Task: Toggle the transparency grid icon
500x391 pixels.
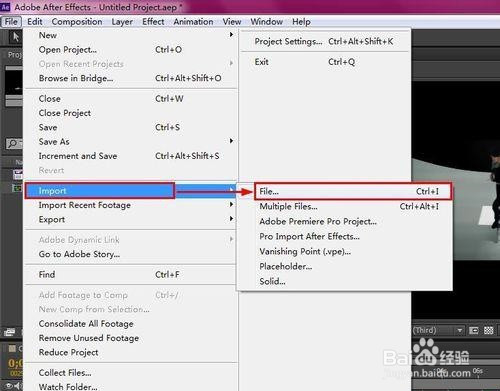Action: click(489, 330)
